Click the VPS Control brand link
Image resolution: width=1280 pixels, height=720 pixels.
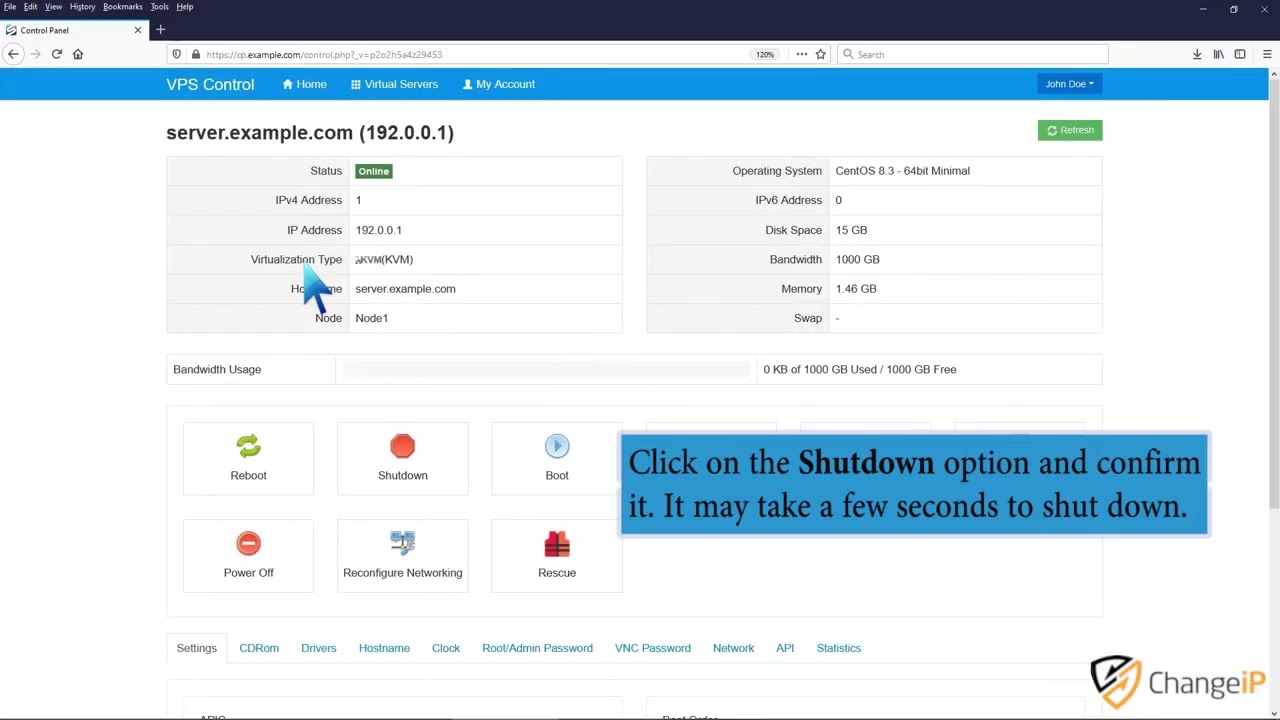(210, 84)
